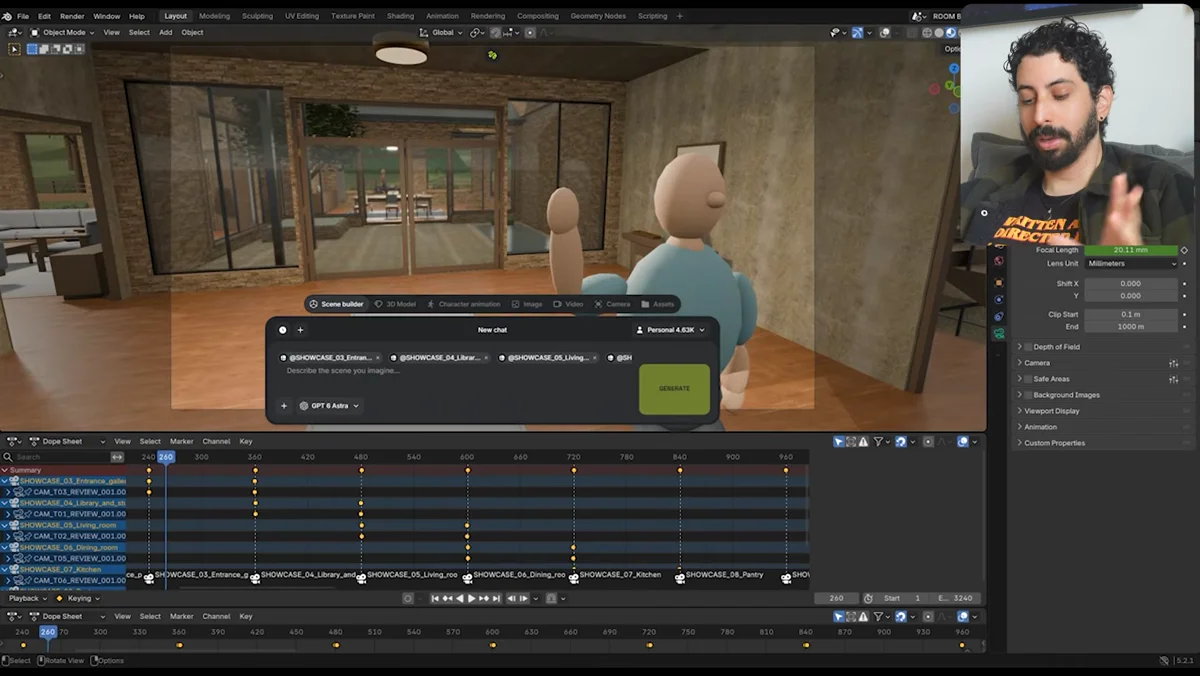Play the animation forward
Viewport: 1200px width, 676px height.
472,598
